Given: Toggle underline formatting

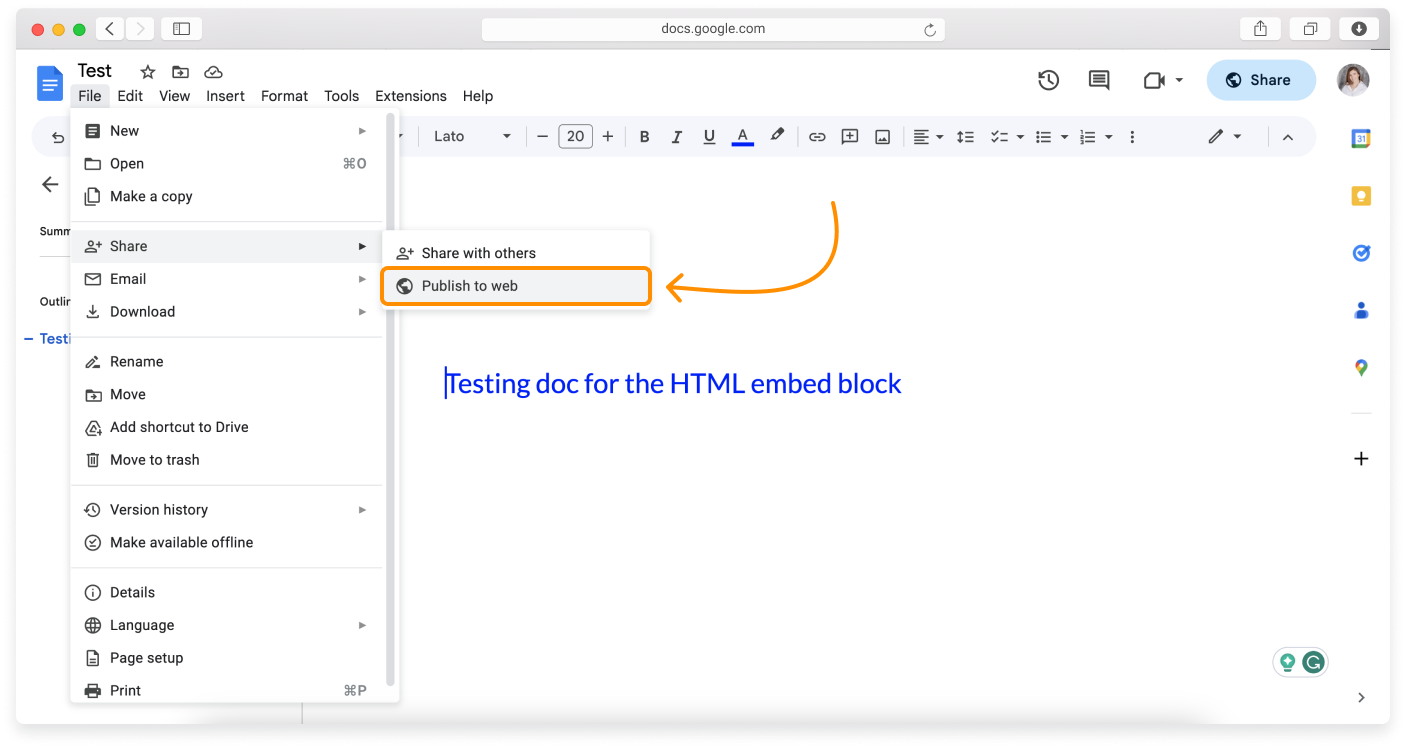Looking at the screenshot, I should click(709, 136).
